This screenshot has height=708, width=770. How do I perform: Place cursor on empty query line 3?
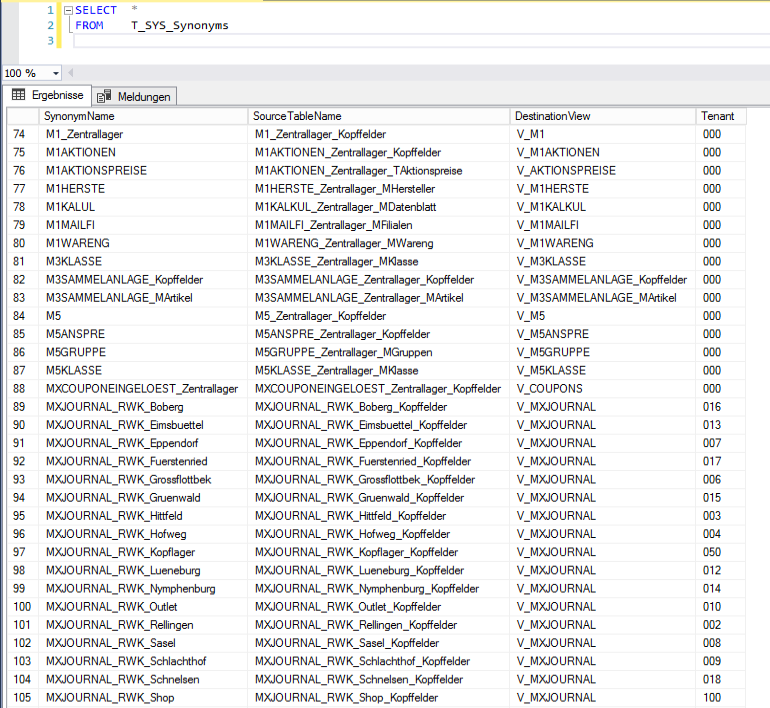421,41
